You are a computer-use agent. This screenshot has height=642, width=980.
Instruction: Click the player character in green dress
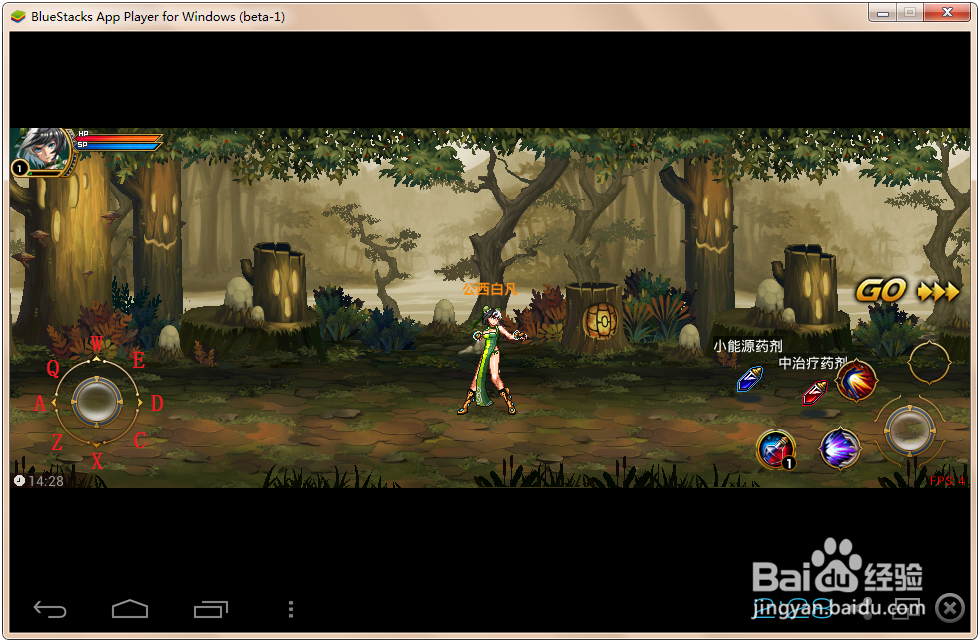494,361
